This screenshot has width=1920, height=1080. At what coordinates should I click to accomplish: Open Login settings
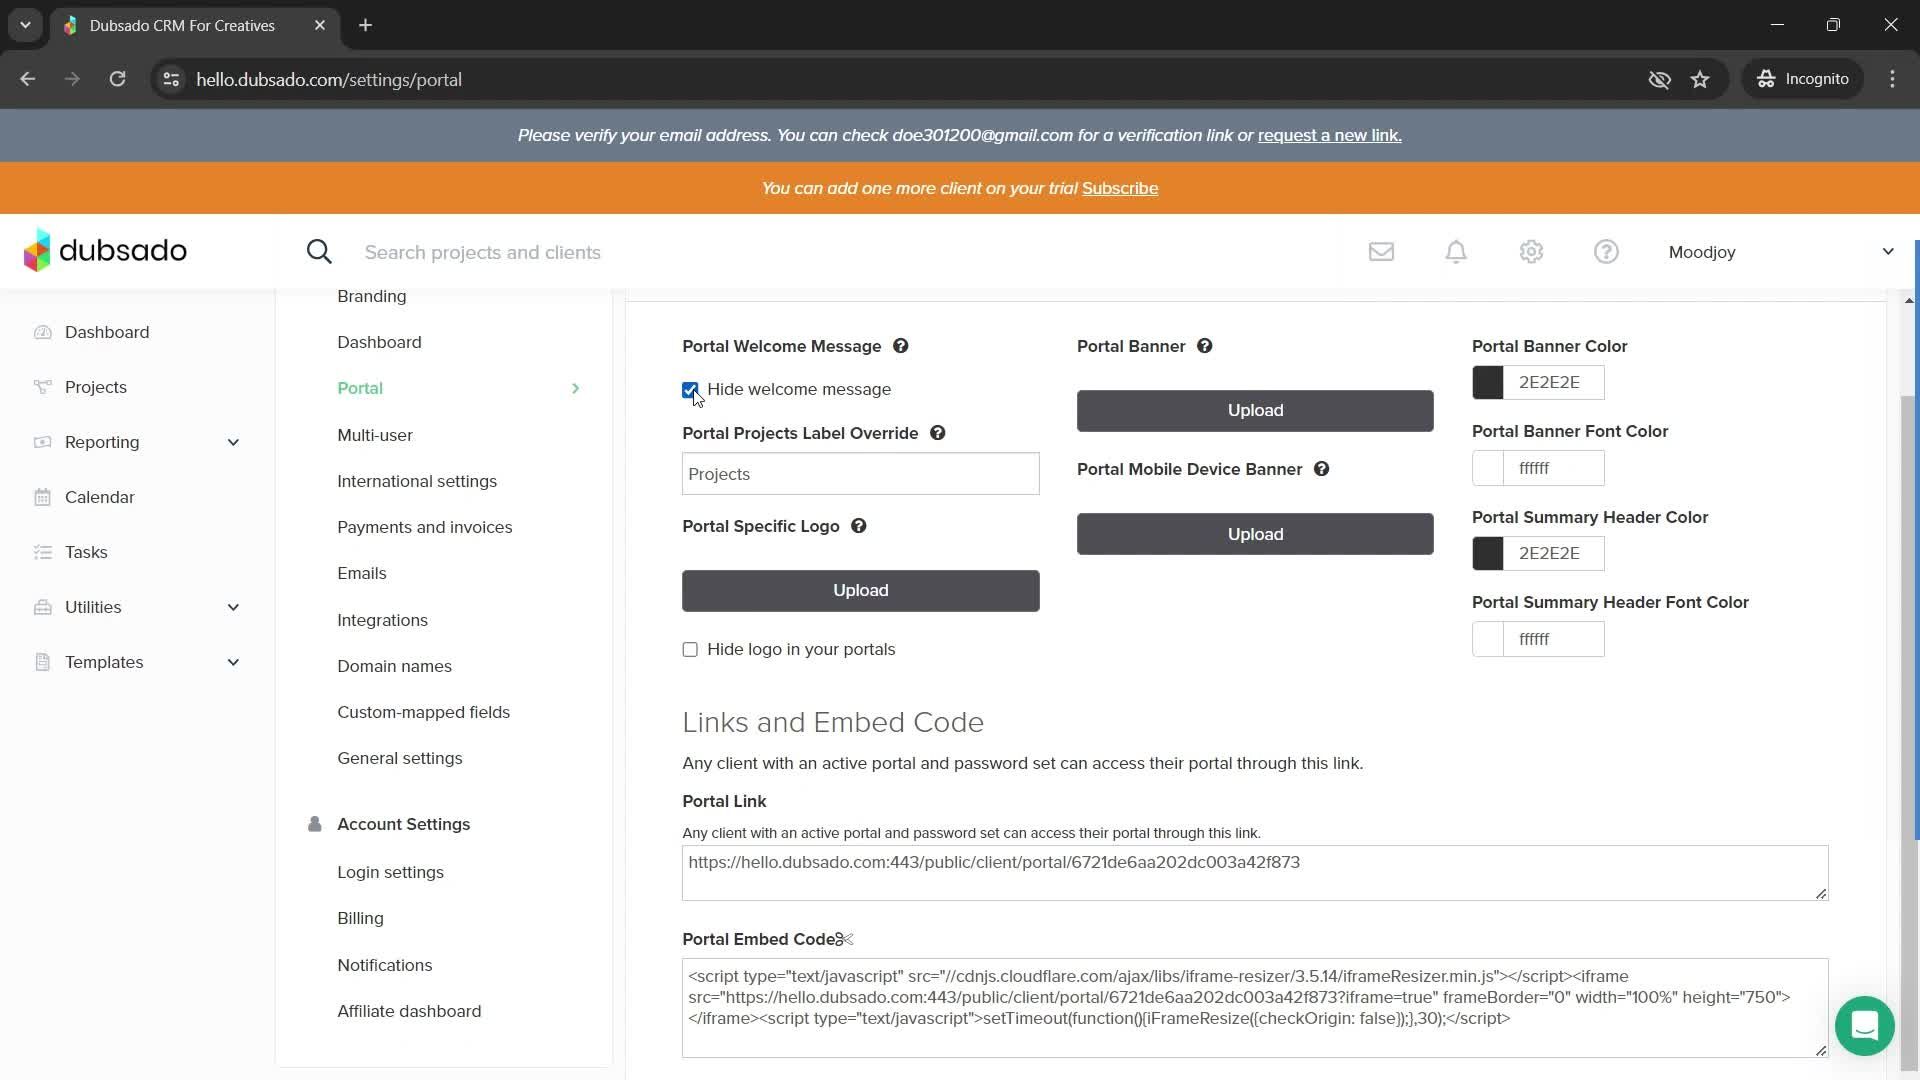tap(390, 872)
